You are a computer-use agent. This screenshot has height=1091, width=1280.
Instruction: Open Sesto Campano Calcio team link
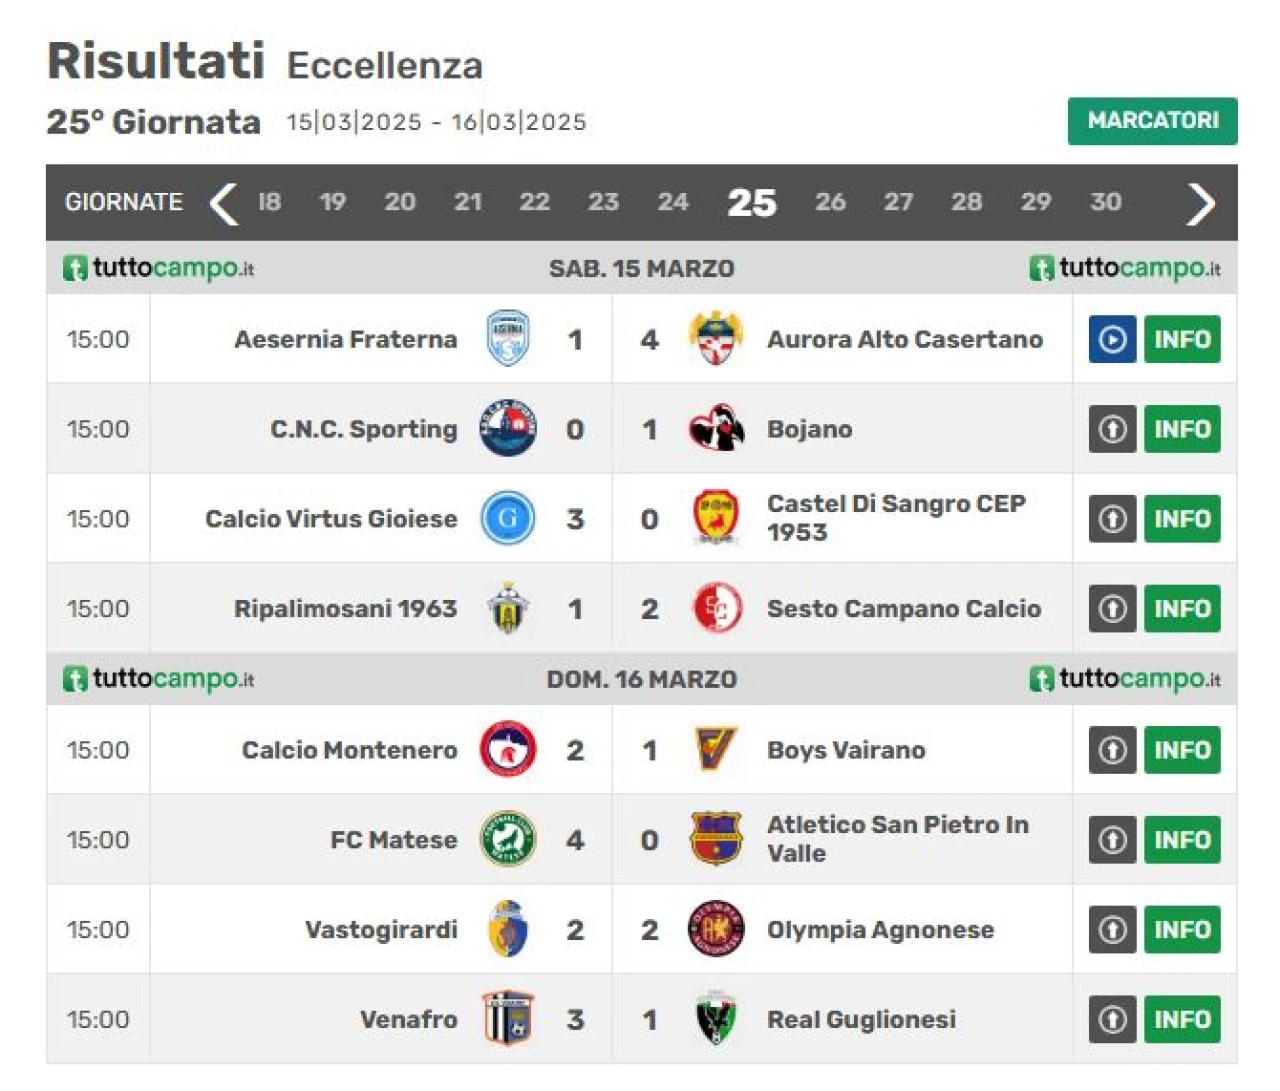click(x=904, y=608)
